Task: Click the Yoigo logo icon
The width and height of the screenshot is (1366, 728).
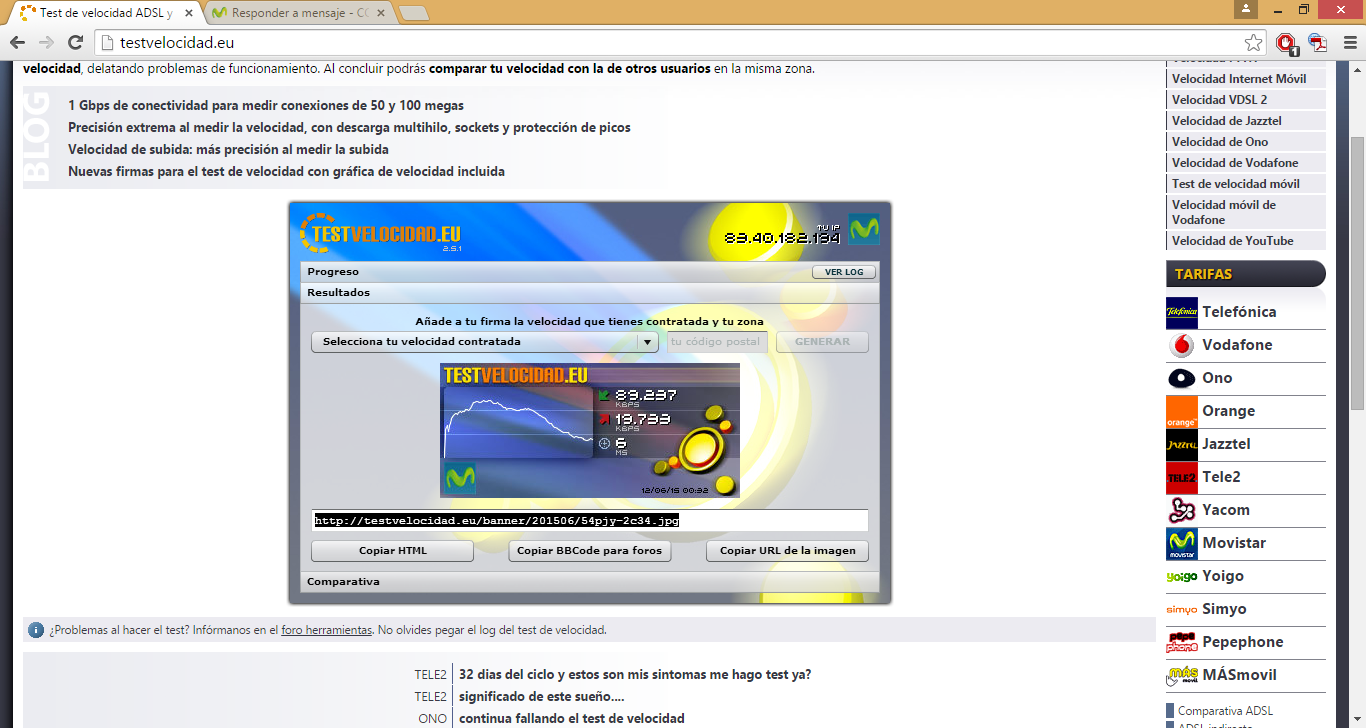Action: pos(1182,577)
